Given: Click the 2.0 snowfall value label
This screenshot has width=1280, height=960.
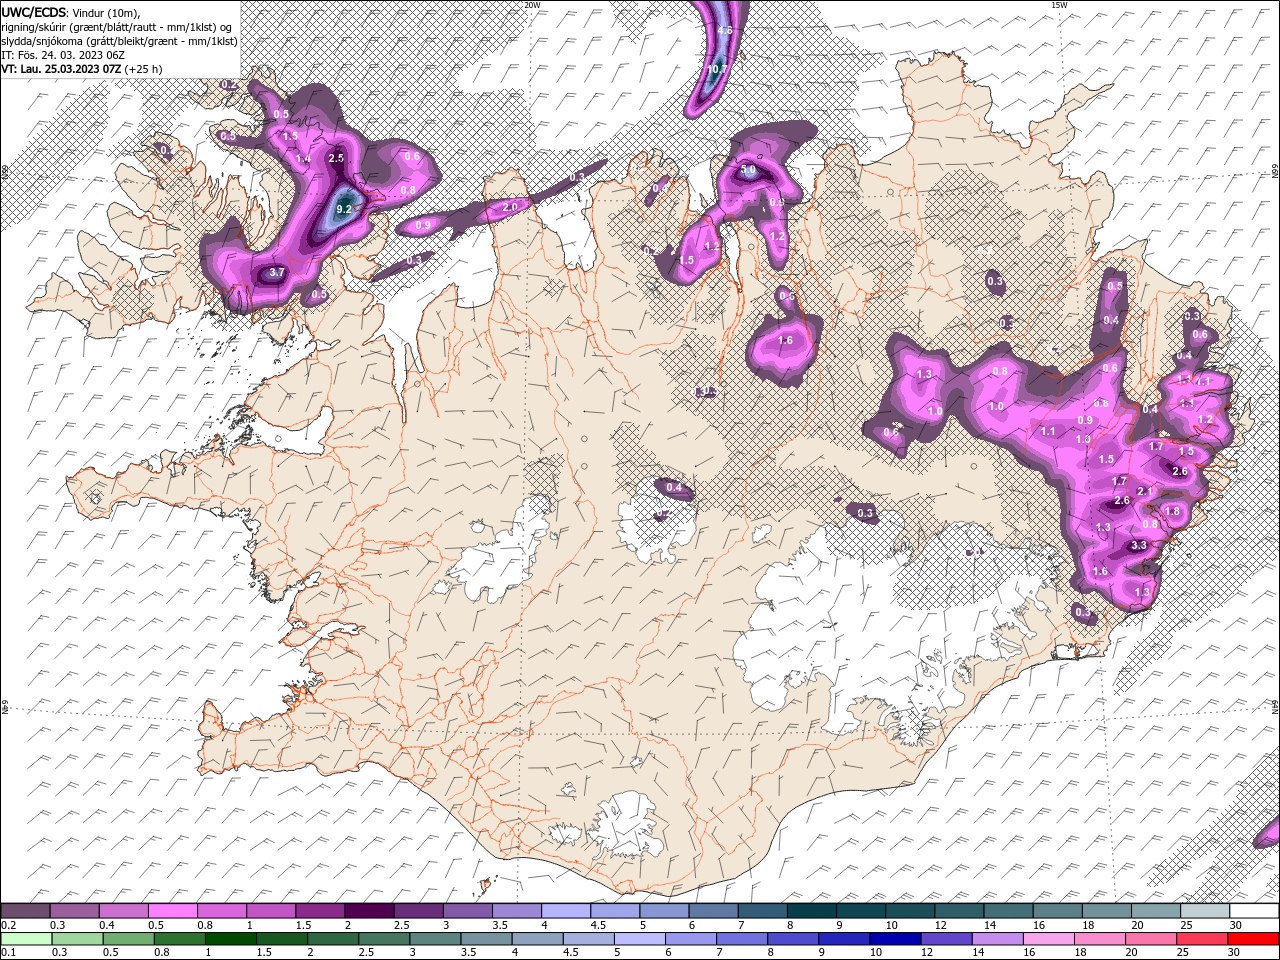Looking at the screenshot, I should tap(510, 206).
